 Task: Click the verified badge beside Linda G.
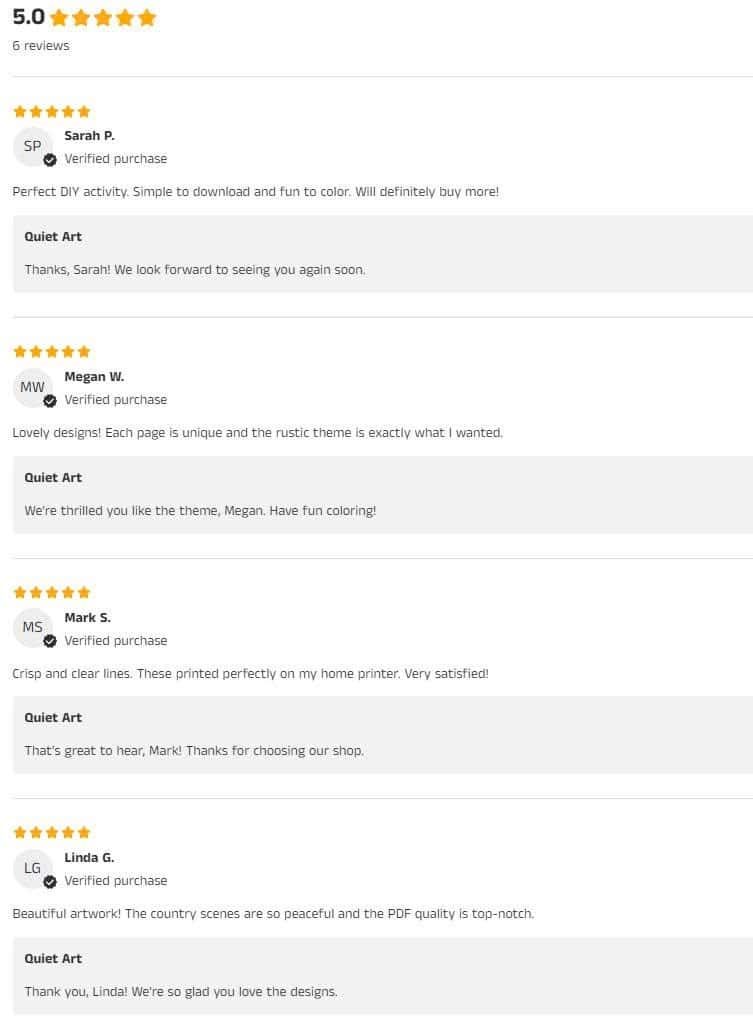click(x=49, y=883)
